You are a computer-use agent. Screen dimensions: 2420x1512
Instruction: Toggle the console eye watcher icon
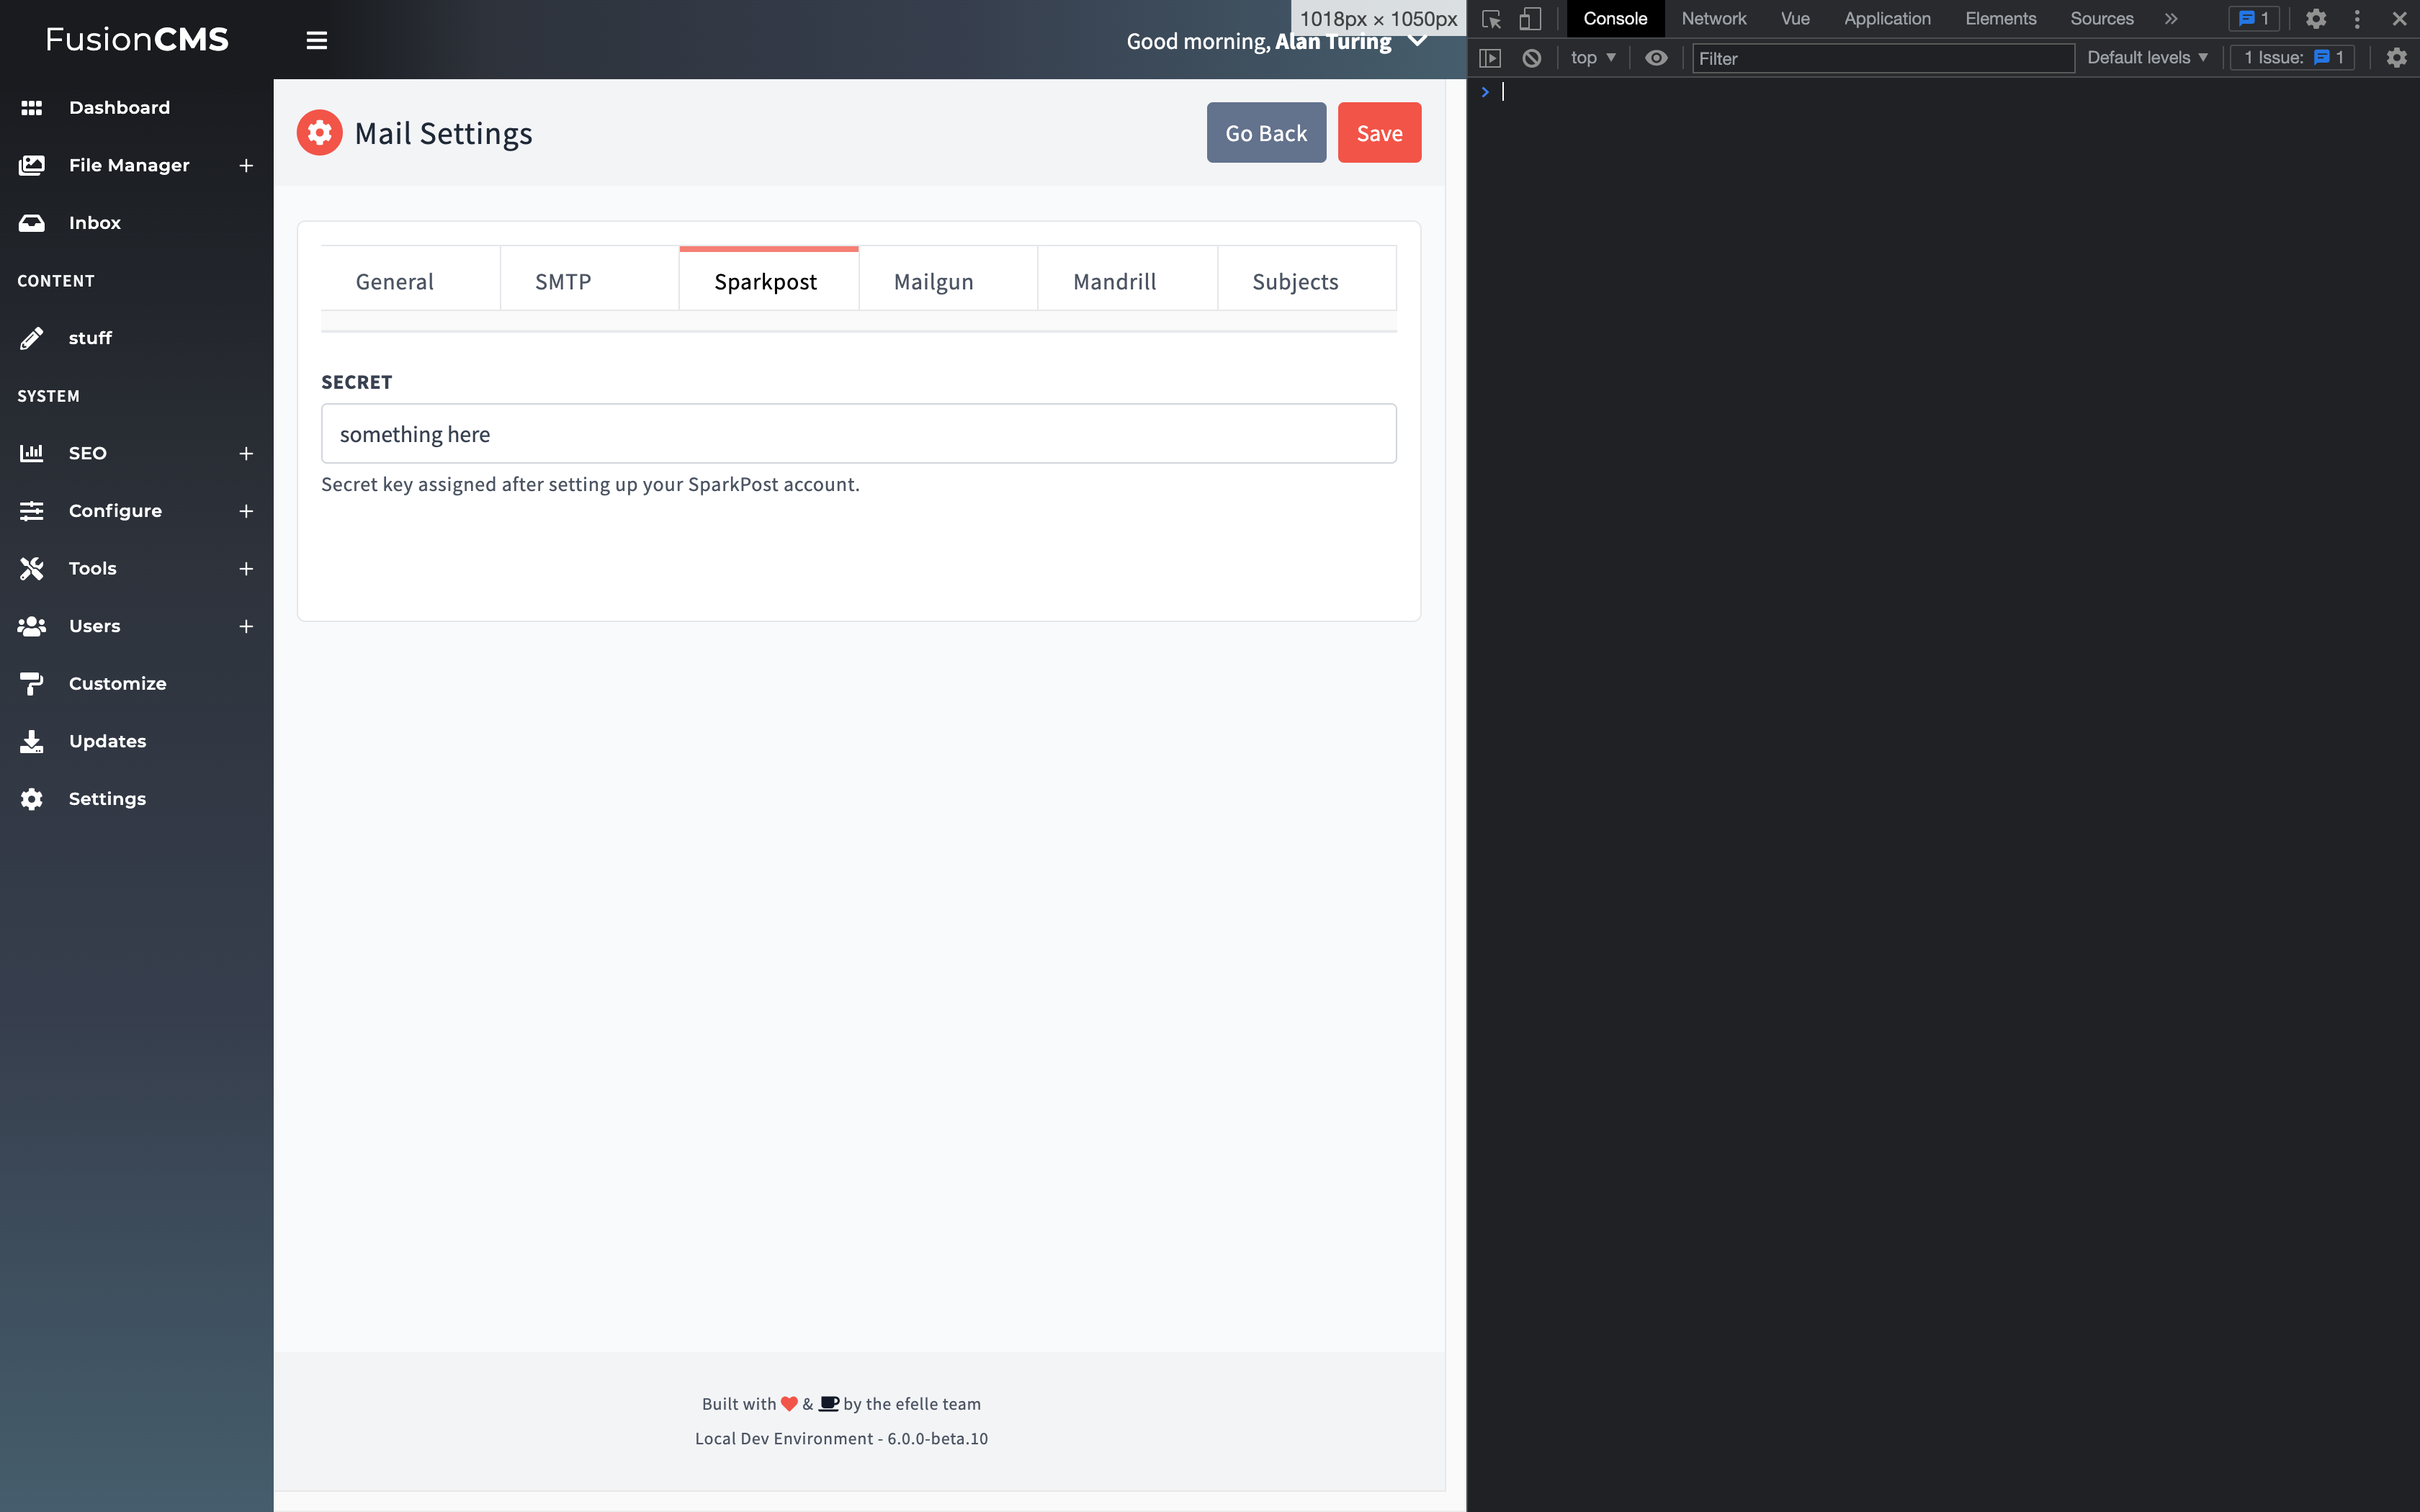(1656, 57)
